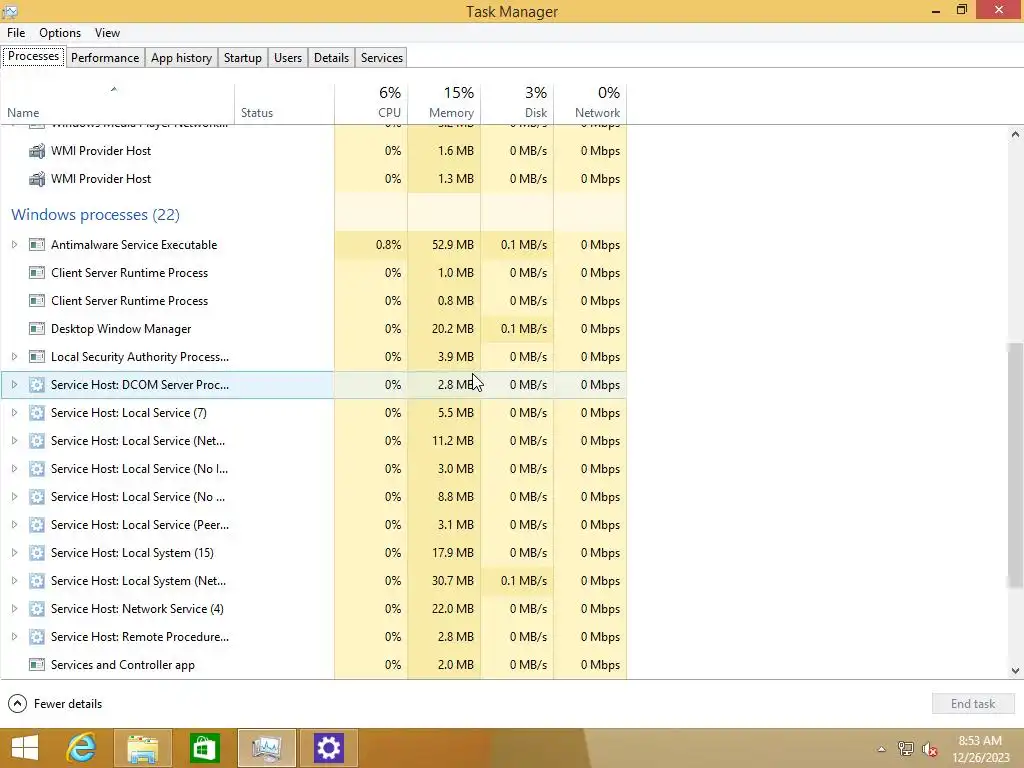1024x768 pixels.
Task: Click the End task button
Action: [x=973, y=703]
